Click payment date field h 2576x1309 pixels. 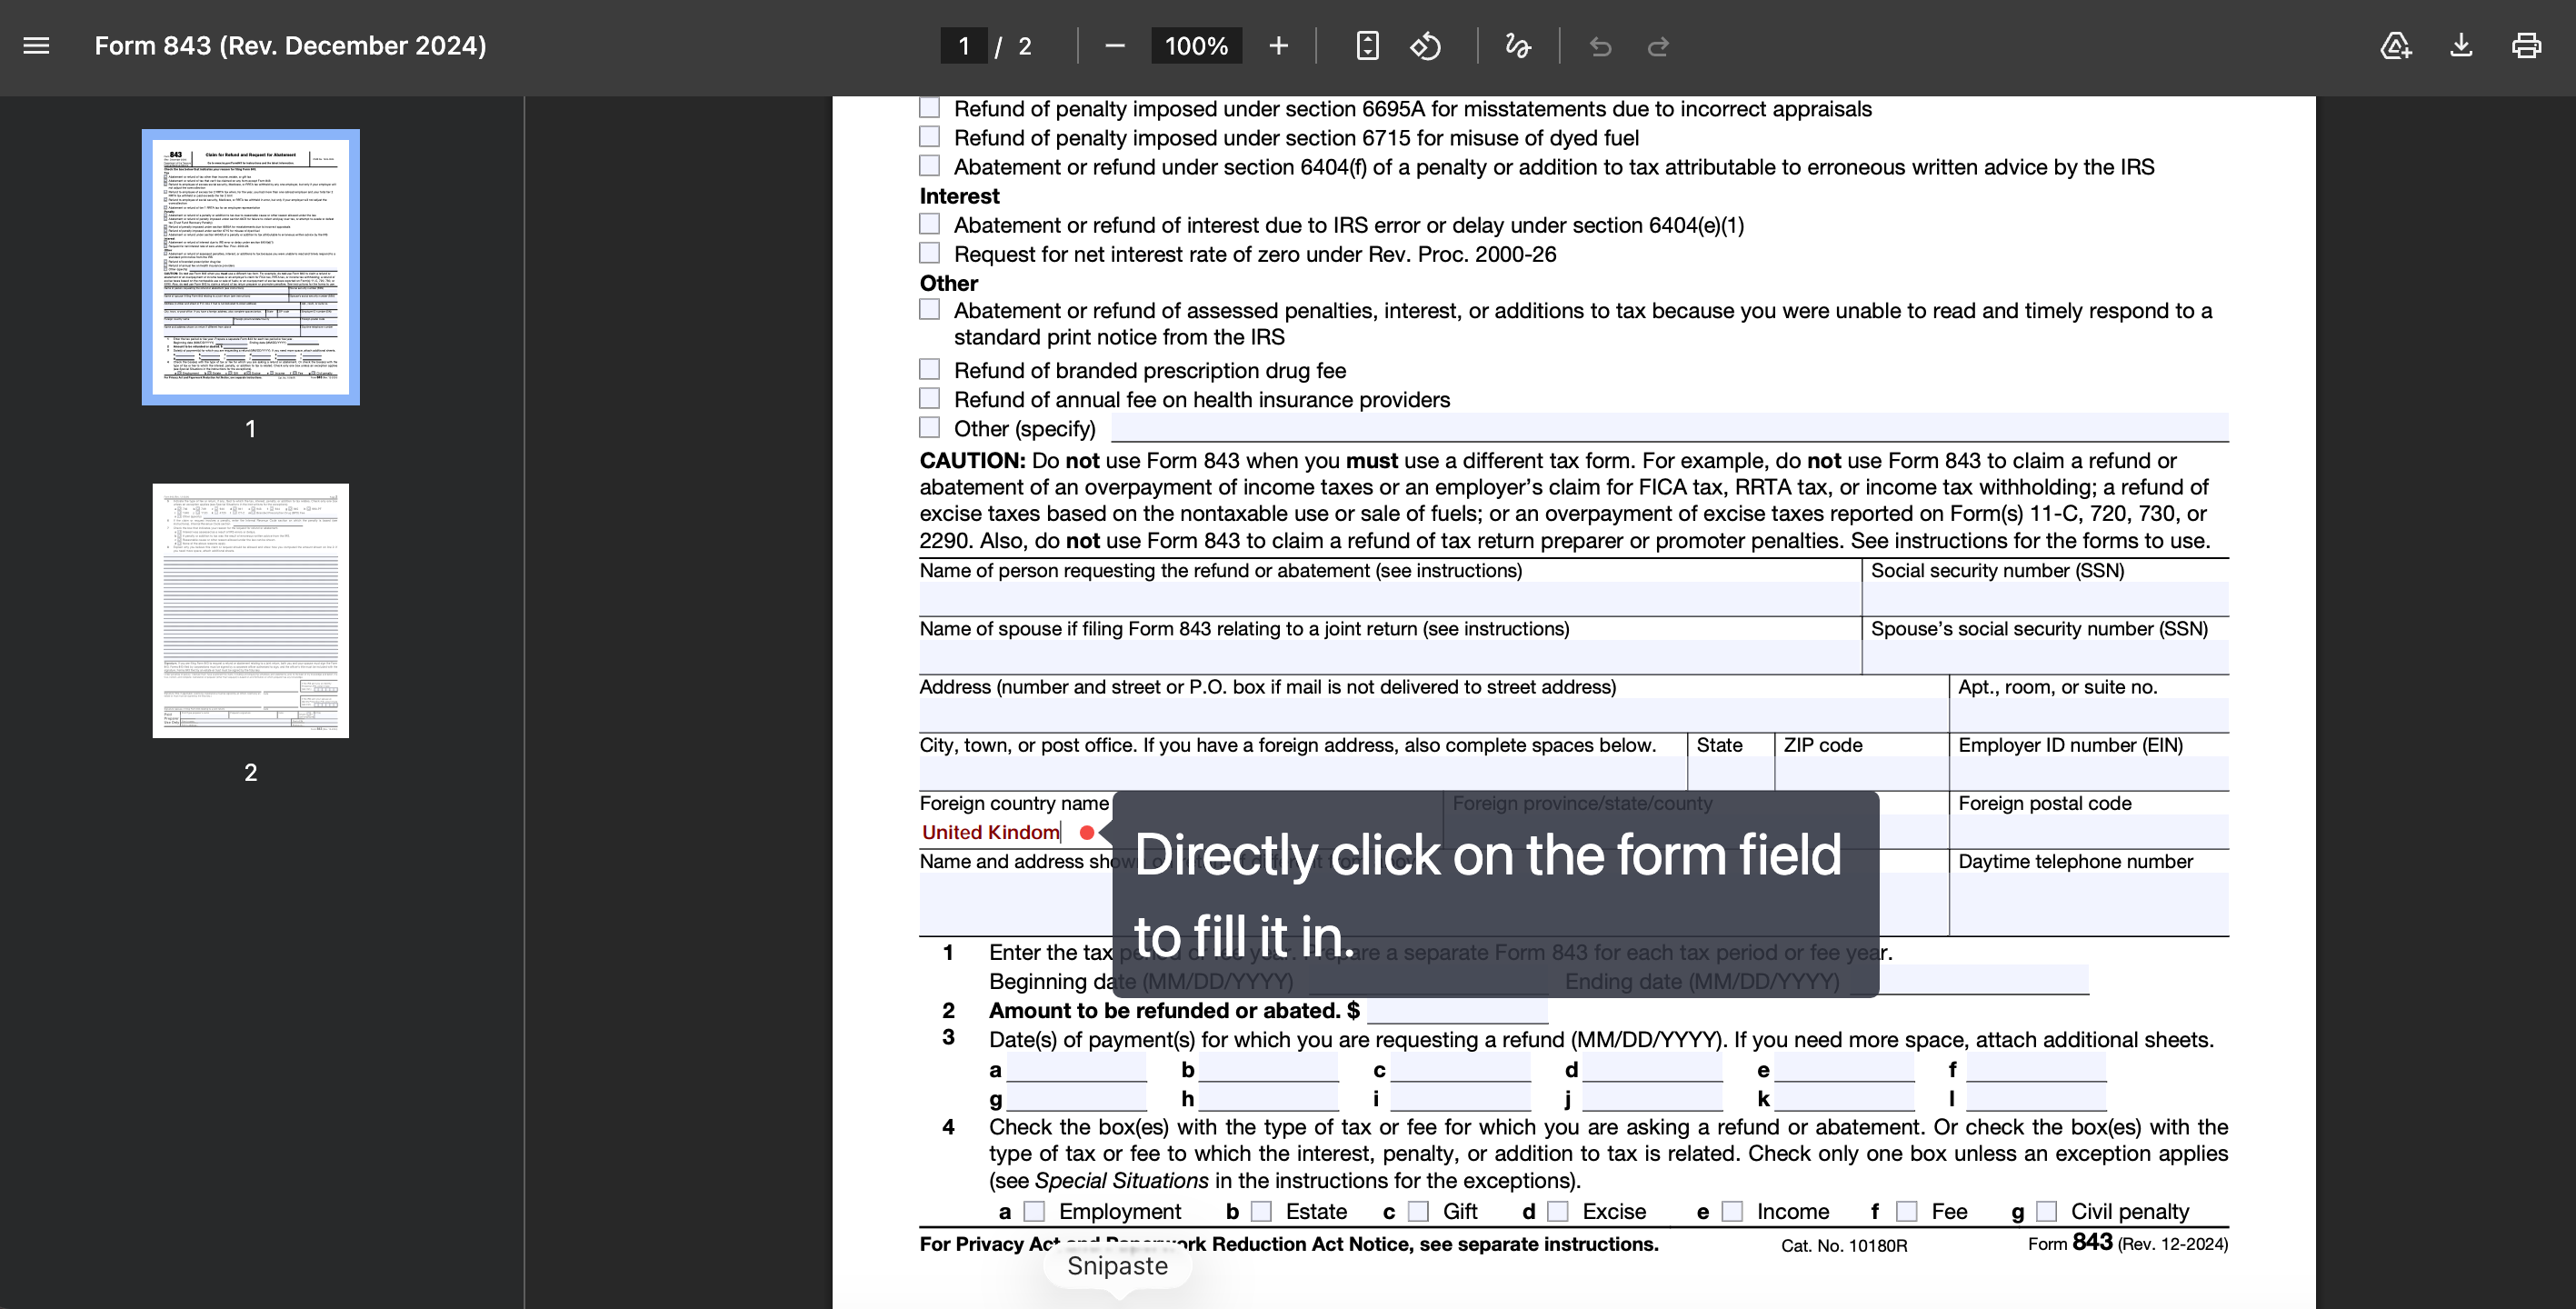1268,1097
